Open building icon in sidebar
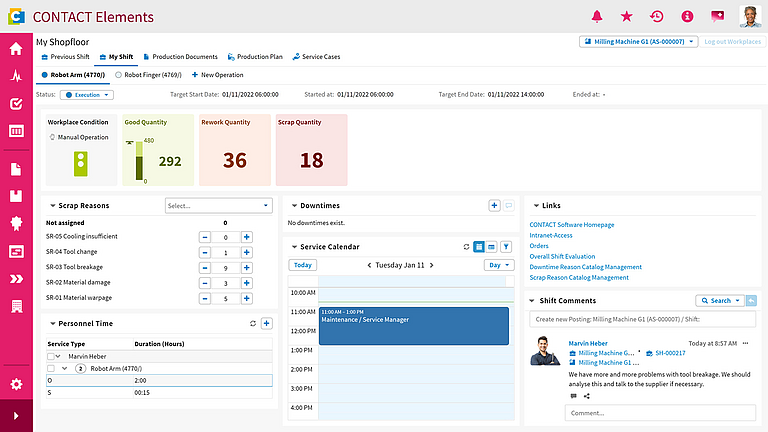This screenshot has height=432, width=768. point(16,307)
